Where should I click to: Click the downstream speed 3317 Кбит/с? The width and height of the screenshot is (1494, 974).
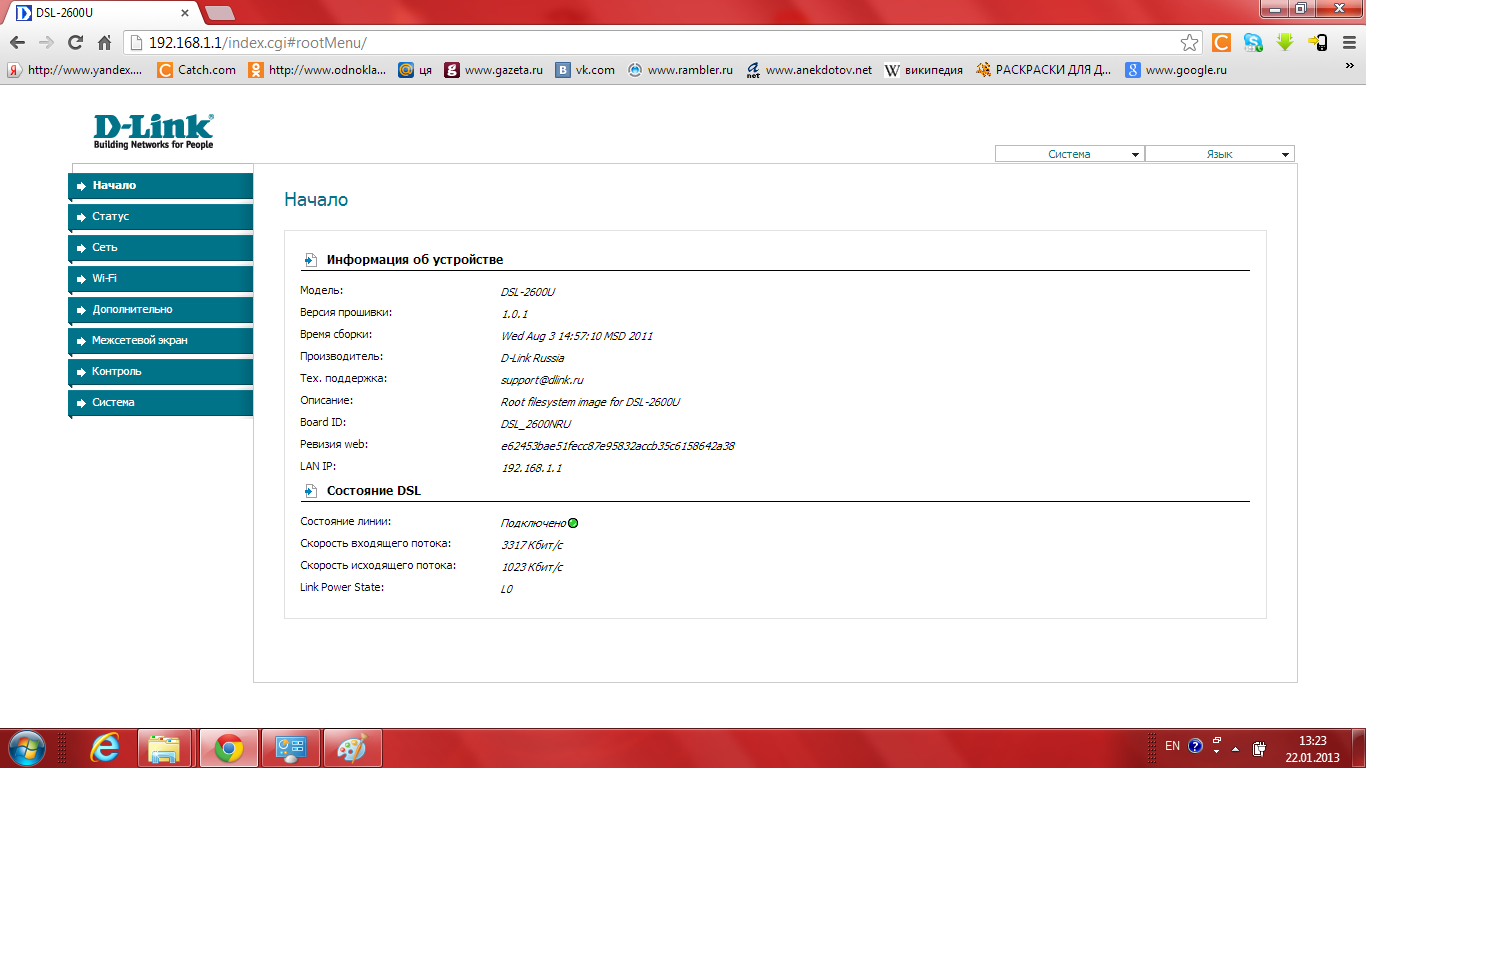532,545
